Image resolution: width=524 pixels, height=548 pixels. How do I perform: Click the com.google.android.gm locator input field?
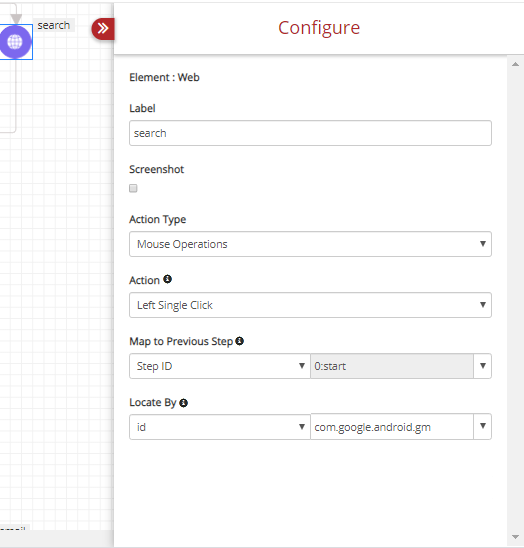click(392, 427)
